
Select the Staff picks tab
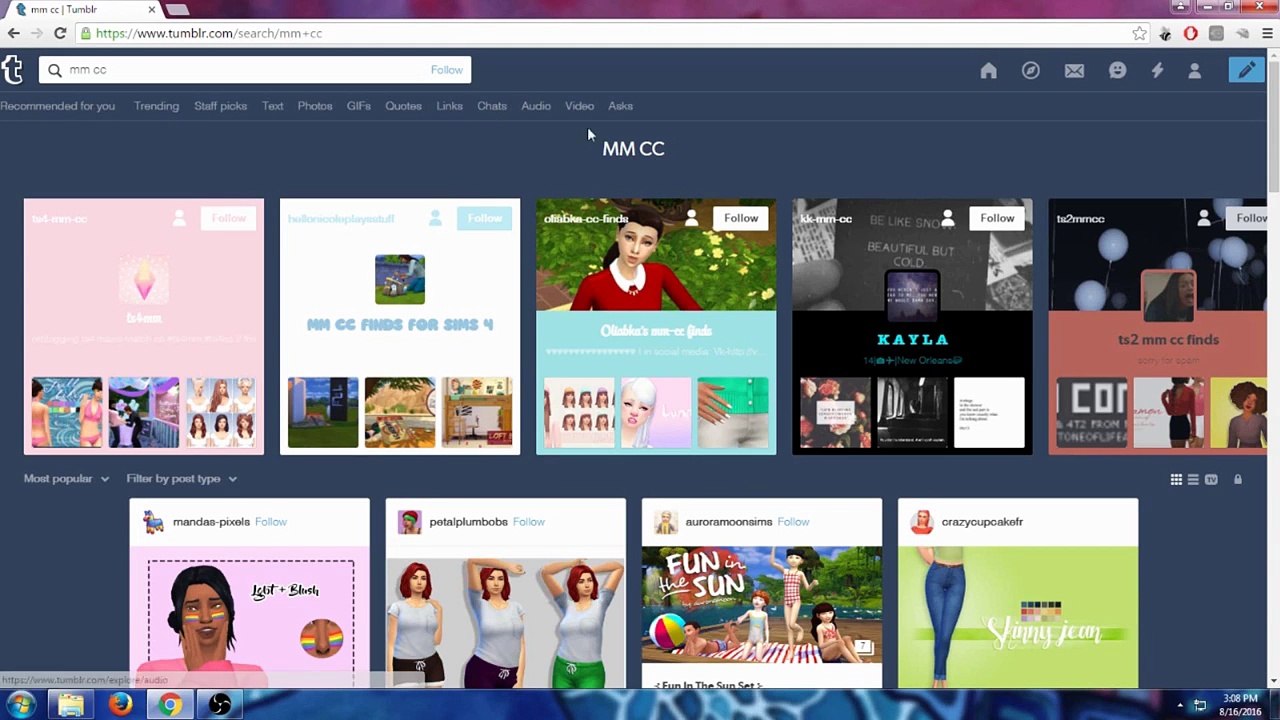[x=220, y=106]
